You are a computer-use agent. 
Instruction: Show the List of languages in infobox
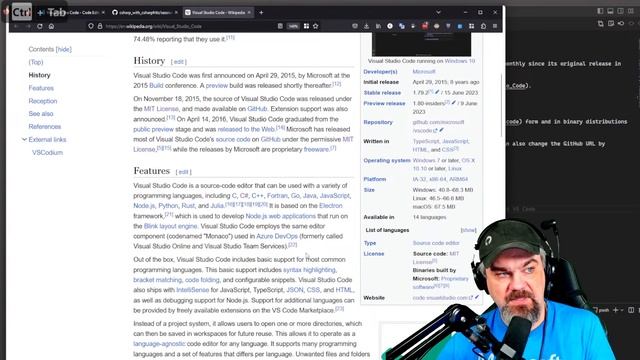[x=468, y=230]
